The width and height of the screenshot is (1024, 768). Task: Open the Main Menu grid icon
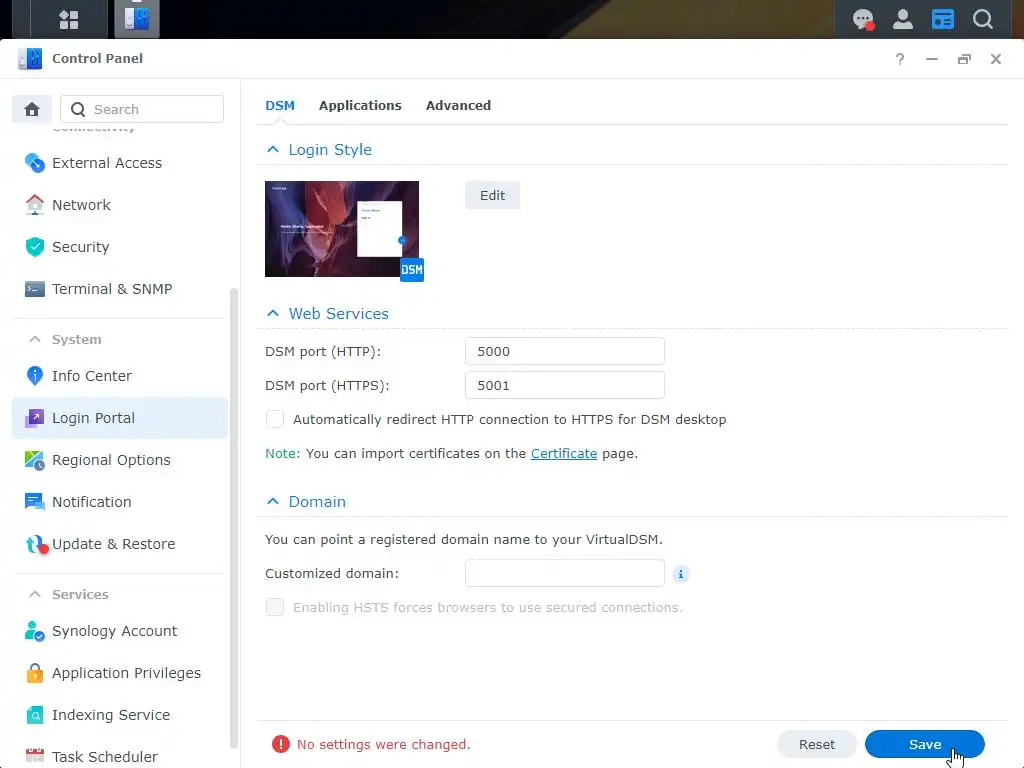(x=69, y=20)
